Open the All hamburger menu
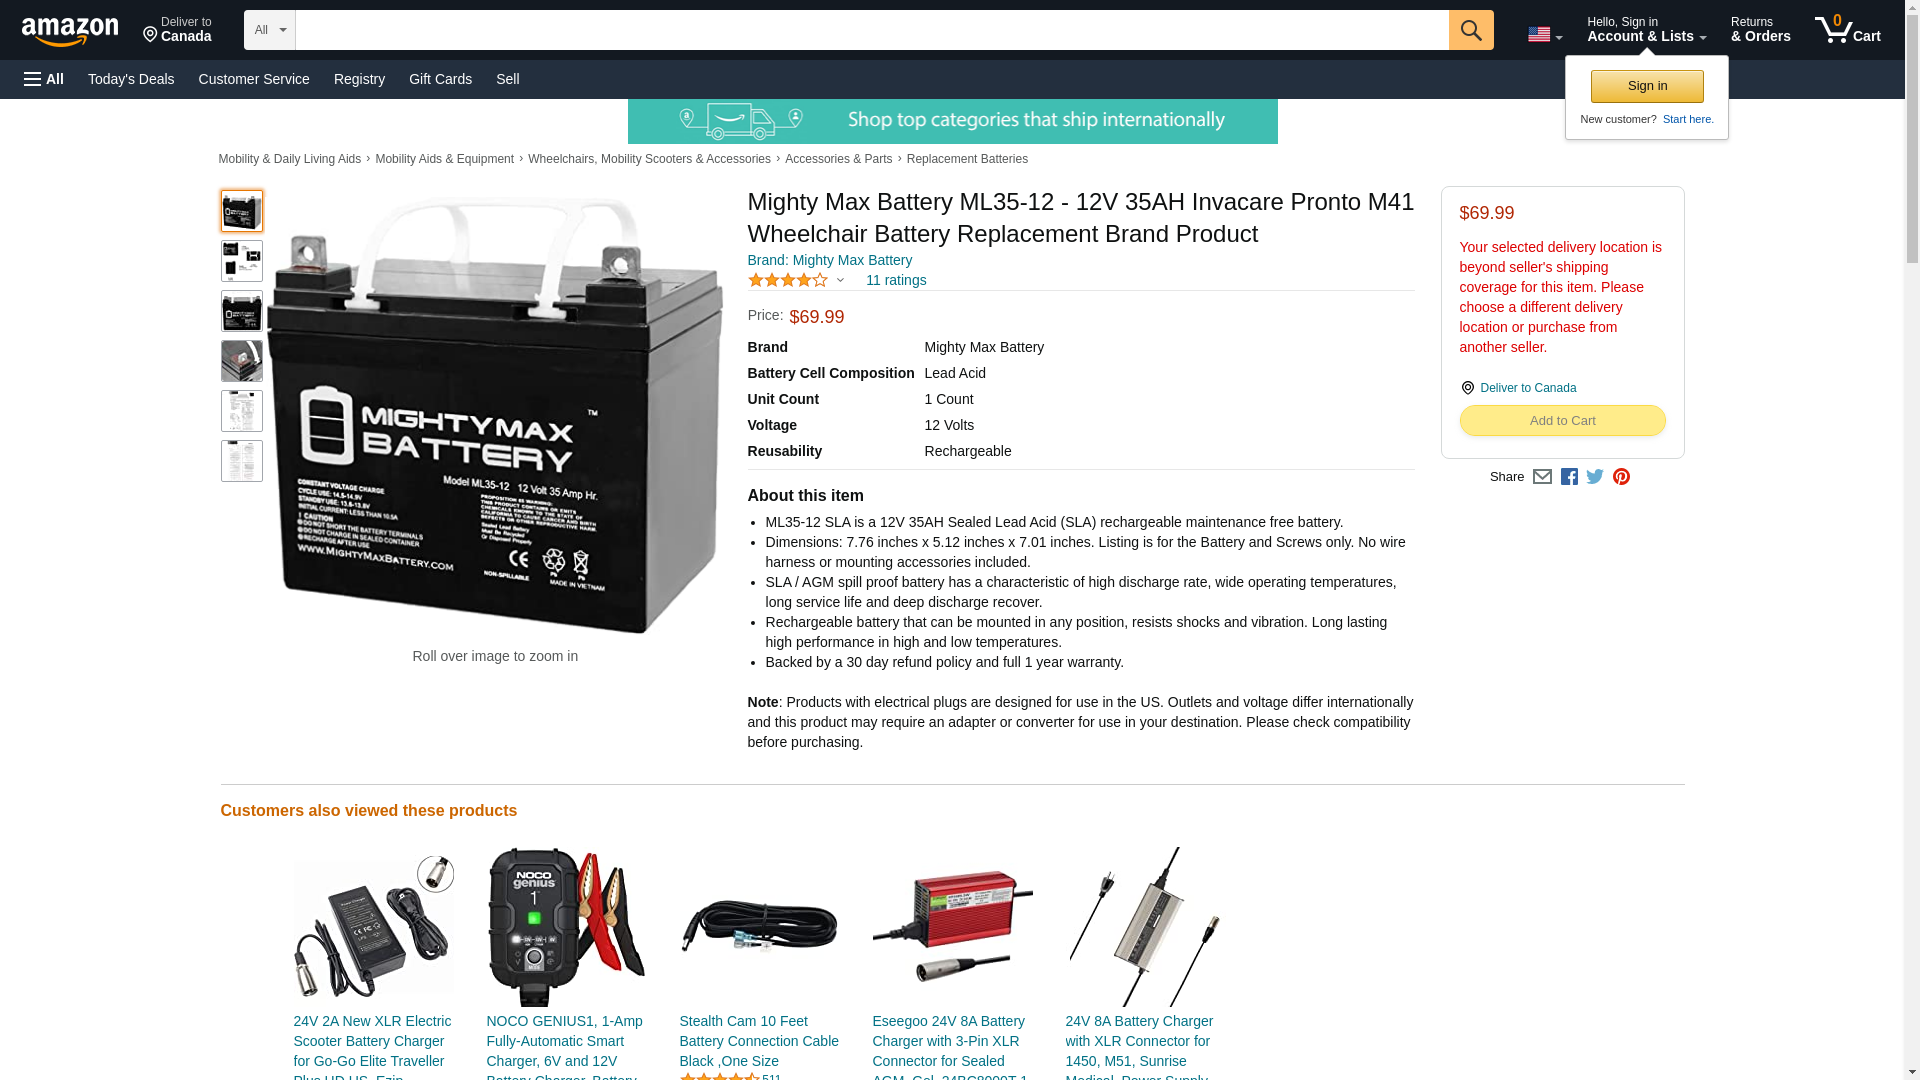The width and height of the screenshot is (1920, 1080). tap(44, 79)
